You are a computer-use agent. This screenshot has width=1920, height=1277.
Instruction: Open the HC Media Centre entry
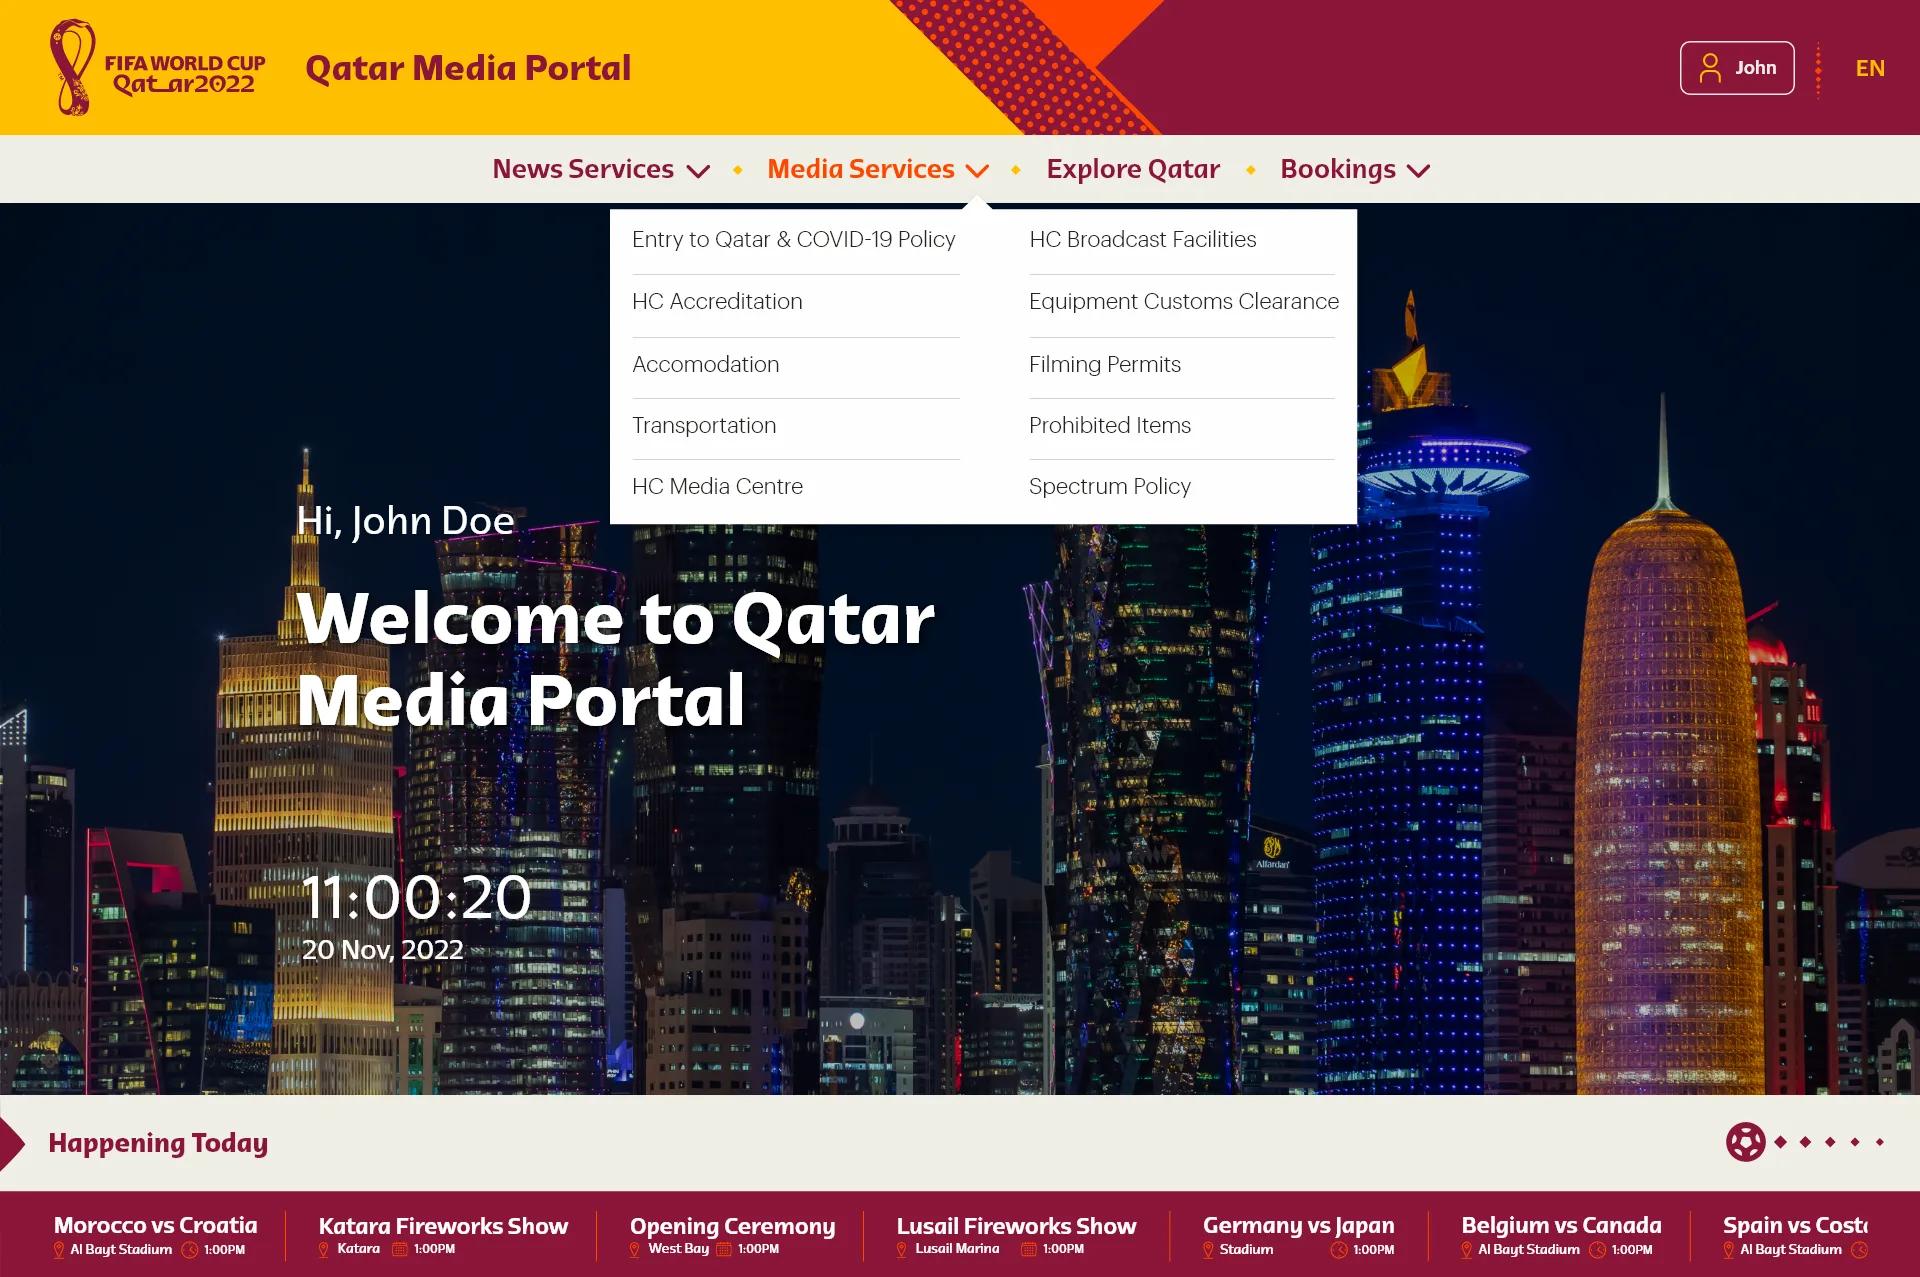[717, 487]
